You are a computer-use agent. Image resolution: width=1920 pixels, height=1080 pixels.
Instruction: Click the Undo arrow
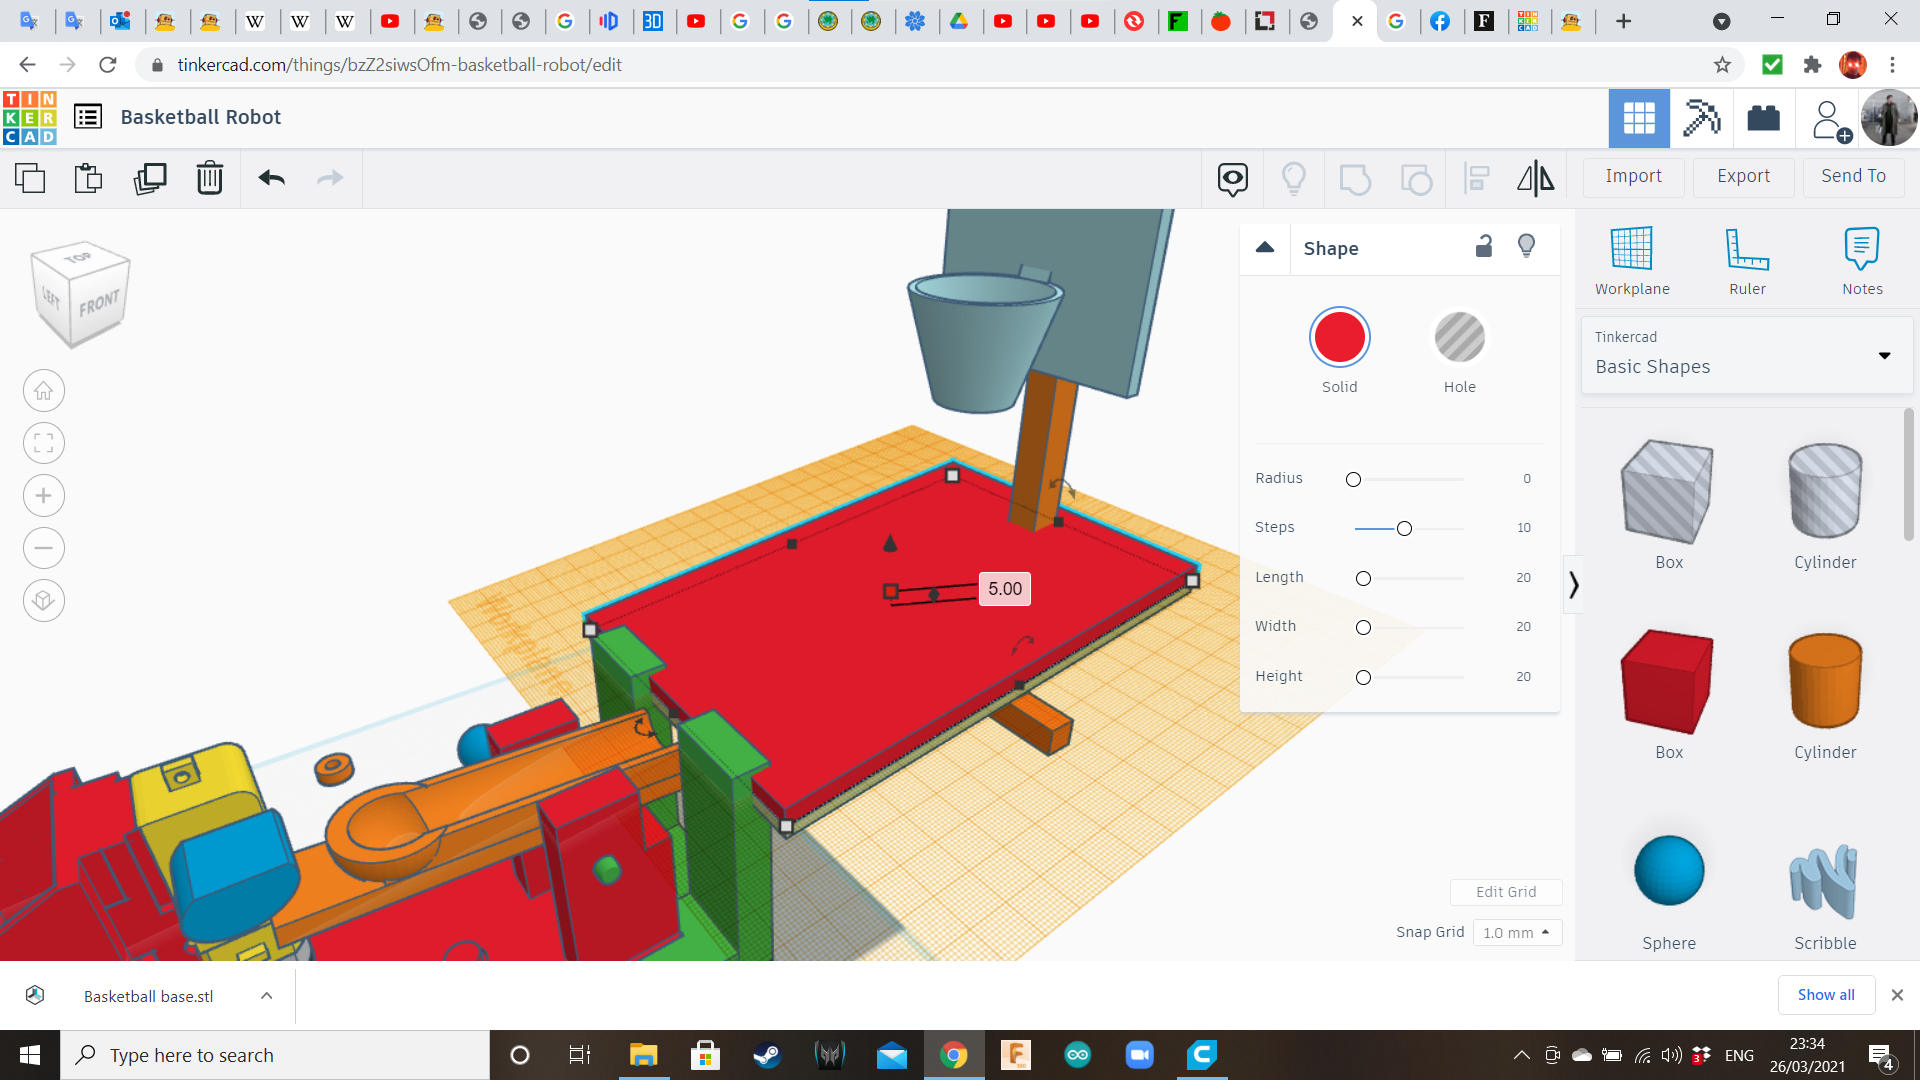click(x=272, y=179)
